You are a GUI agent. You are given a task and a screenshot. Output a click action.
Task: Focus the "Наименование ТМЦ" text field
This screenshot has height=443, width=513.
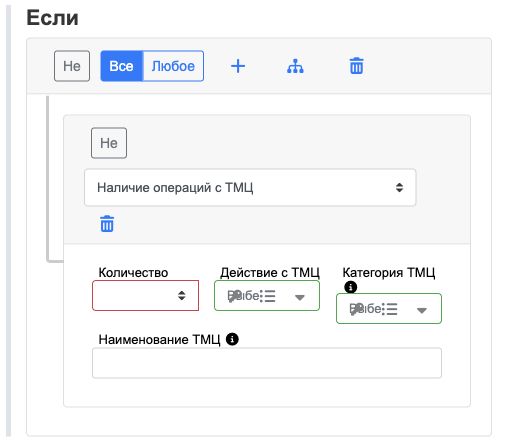[x=267, y=363]
